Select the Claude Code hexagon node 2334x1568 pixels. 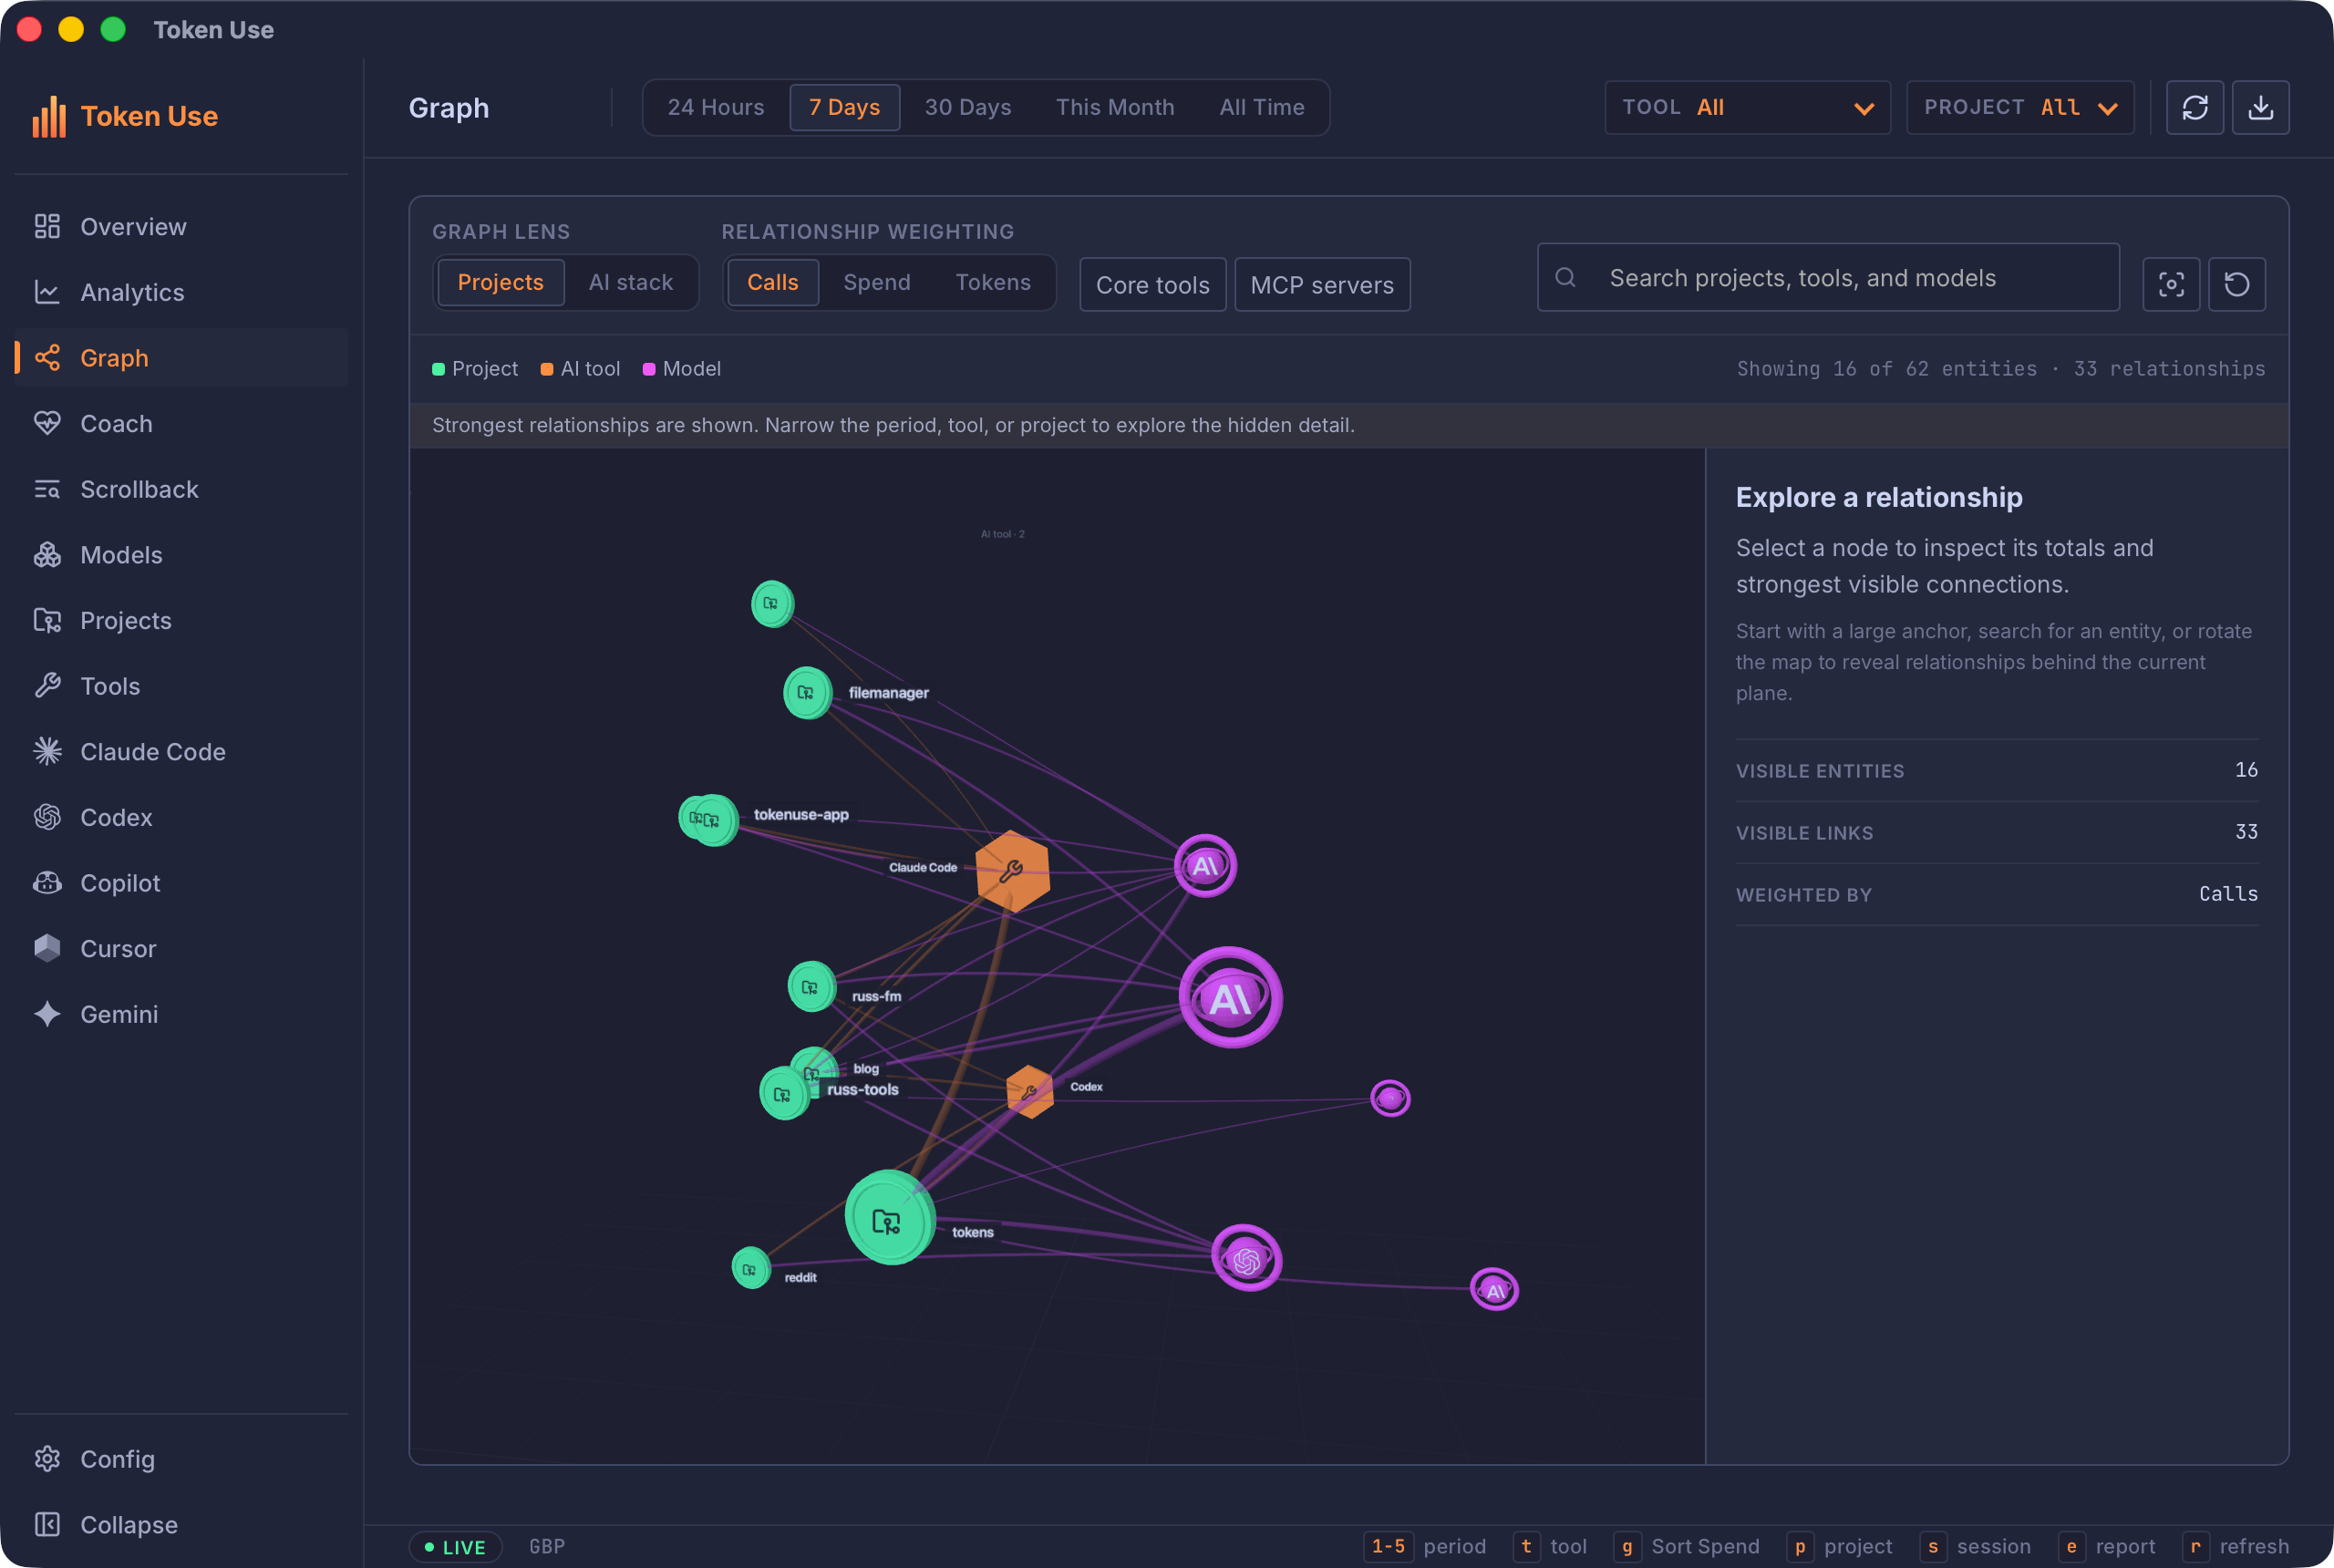(1012, 870)
